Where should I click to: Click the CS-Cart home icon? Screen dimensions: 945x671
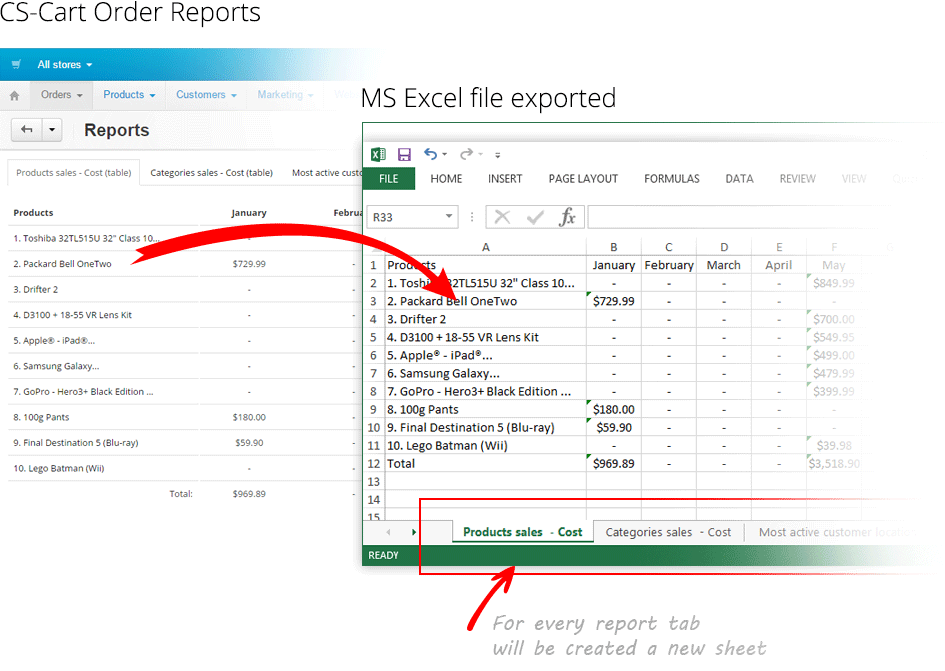(x=14, y=96)
